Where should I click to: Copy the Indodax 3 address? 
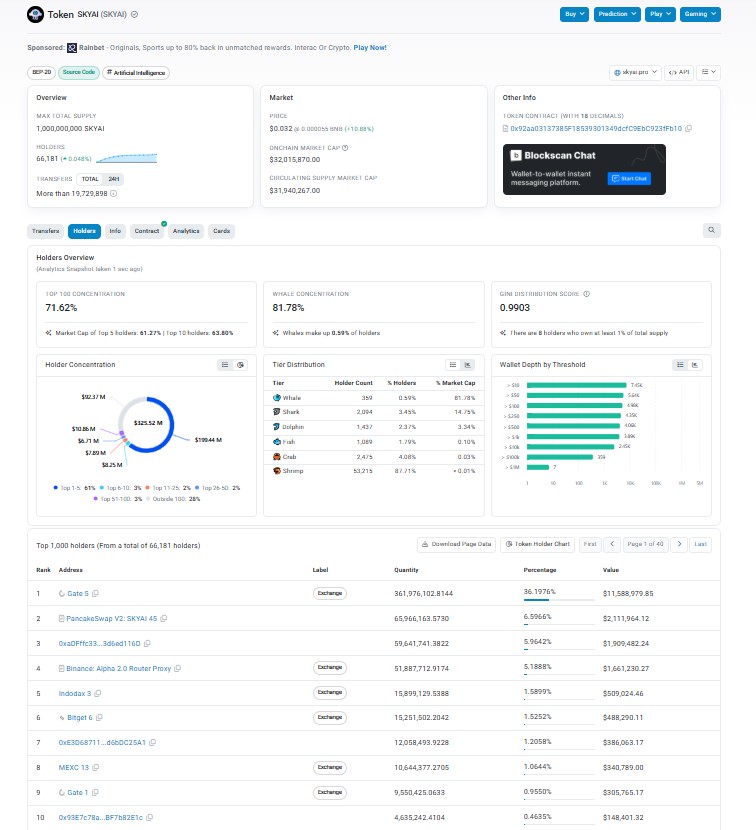(97, 693)
